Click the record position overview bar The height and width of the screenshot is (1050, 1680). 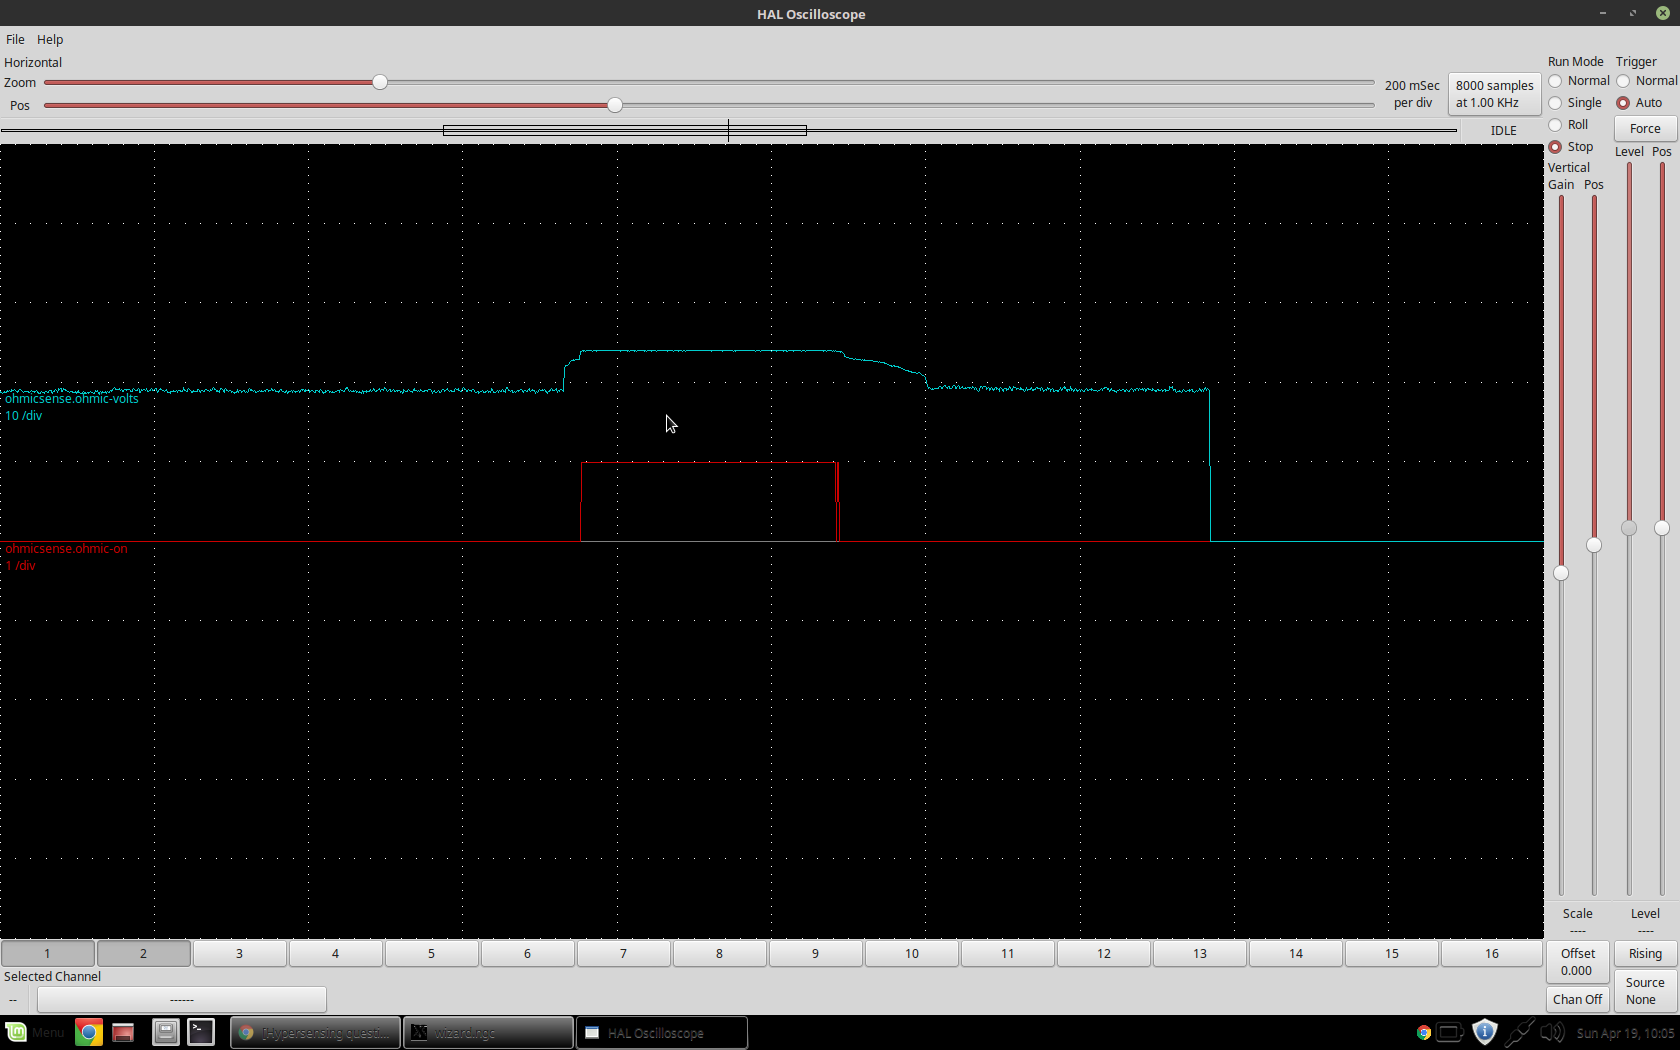(x=728, y=130)
